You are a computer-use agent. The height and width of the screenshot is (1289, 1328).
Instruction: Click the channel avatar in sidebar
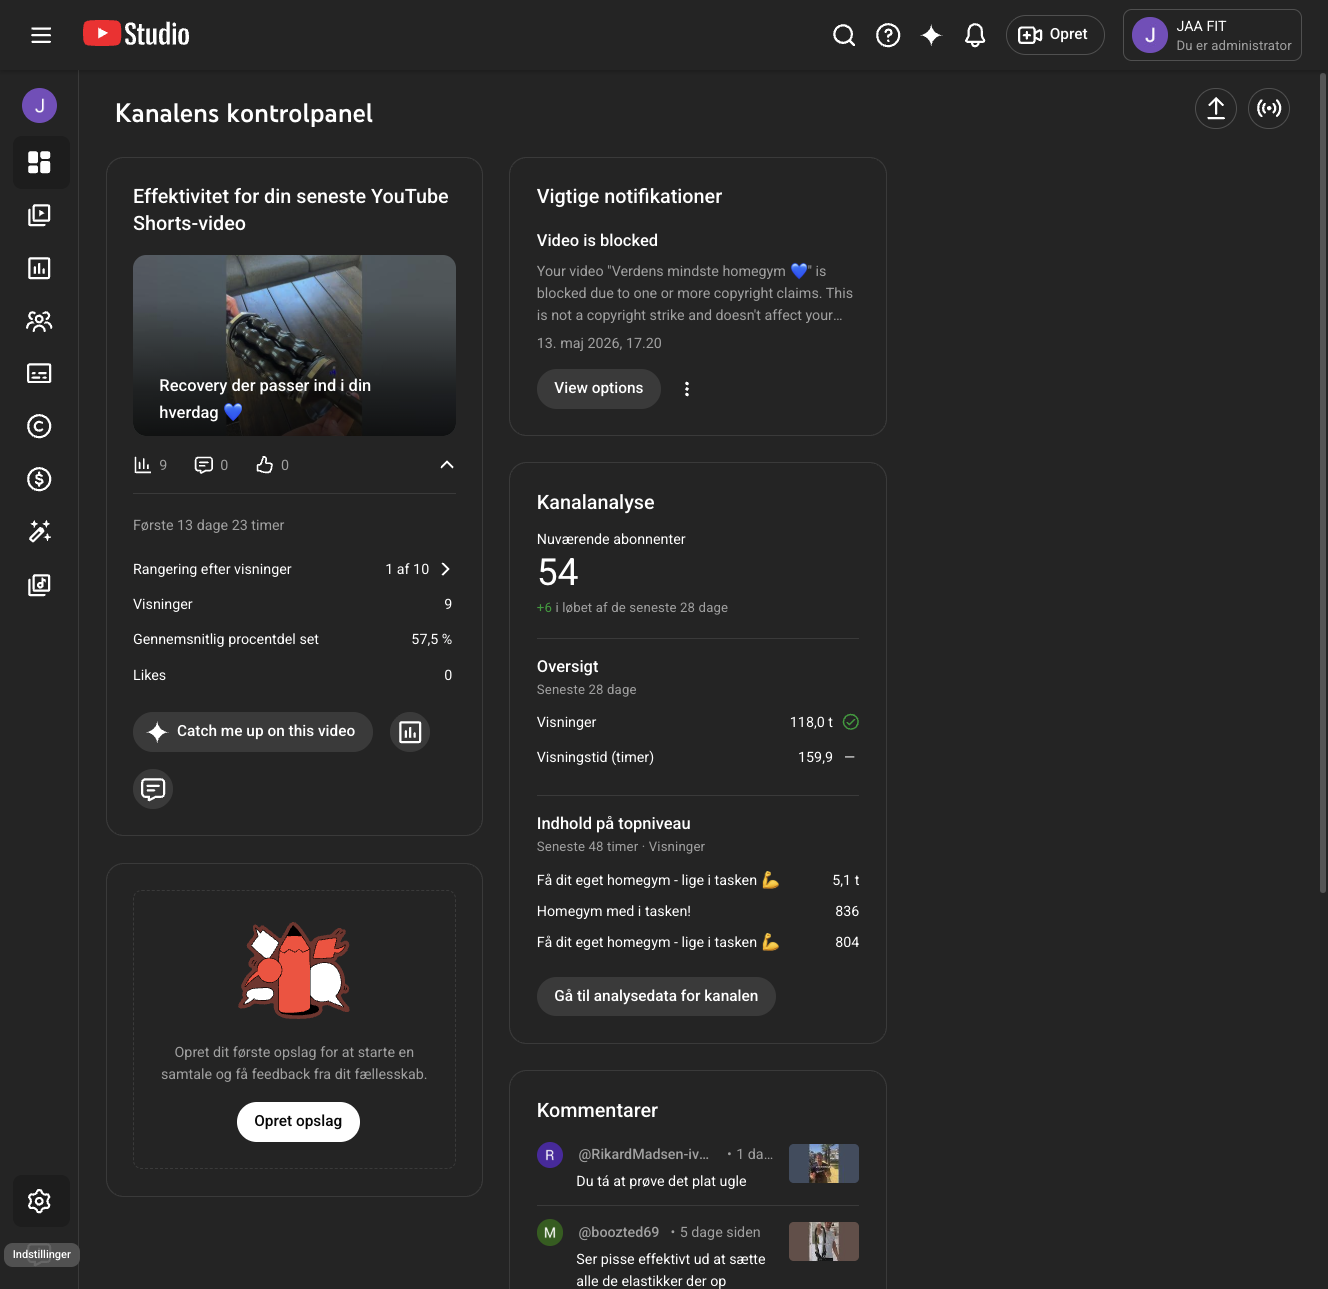click(x=39, y=105)
